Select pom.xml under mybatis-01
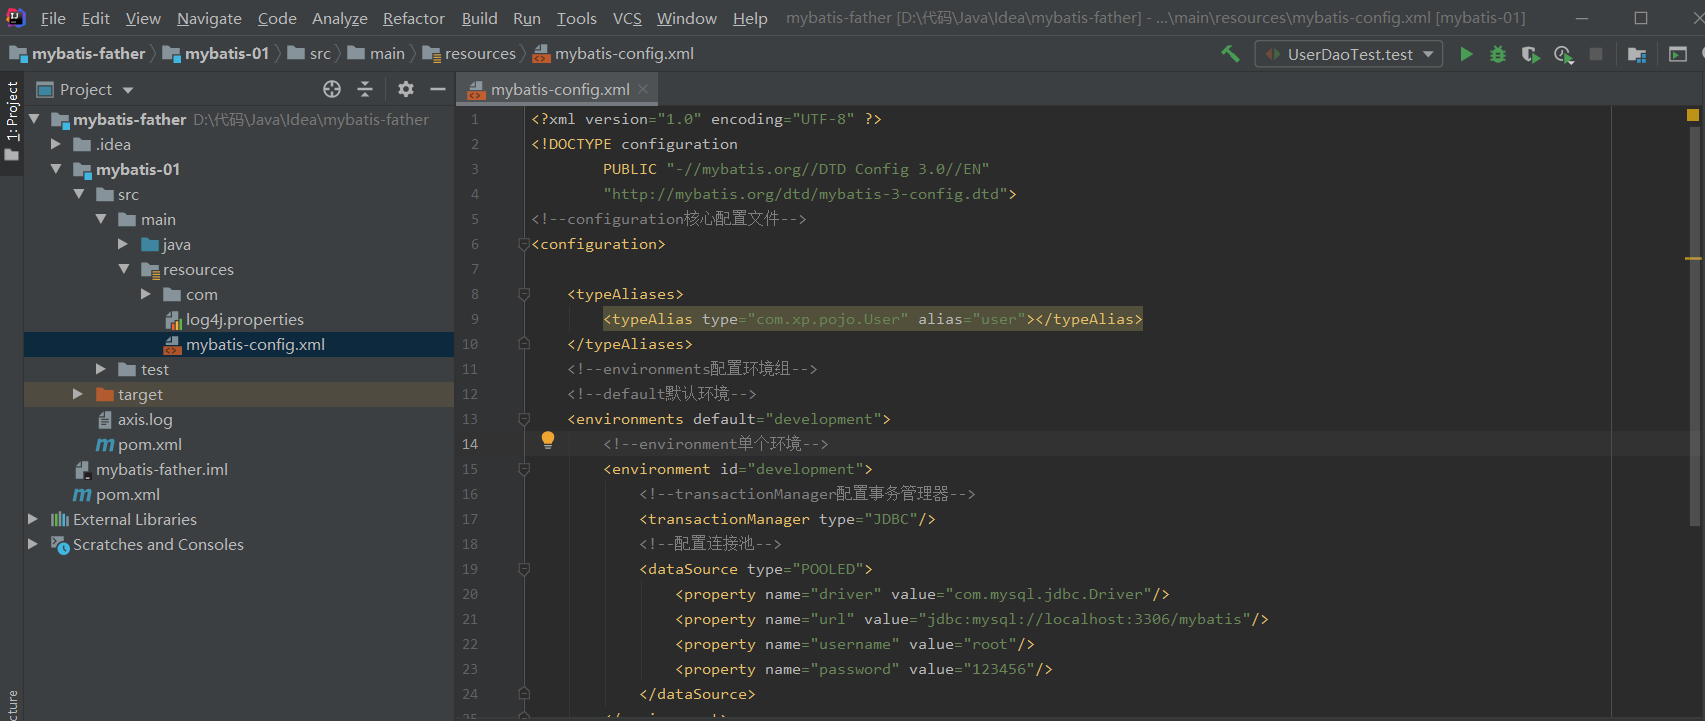The image size is (1705, 721). pos(139,444)
